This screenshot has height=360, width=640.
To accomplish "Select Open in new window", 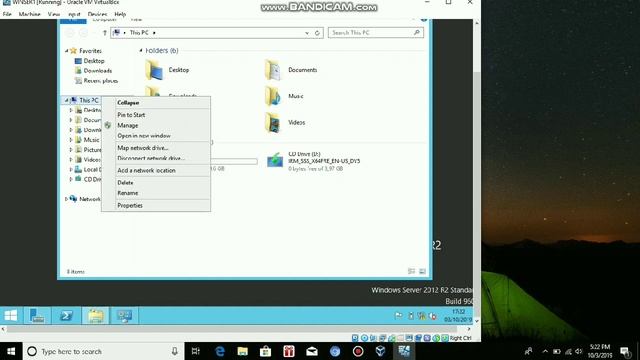I will (x=144, y=136).
